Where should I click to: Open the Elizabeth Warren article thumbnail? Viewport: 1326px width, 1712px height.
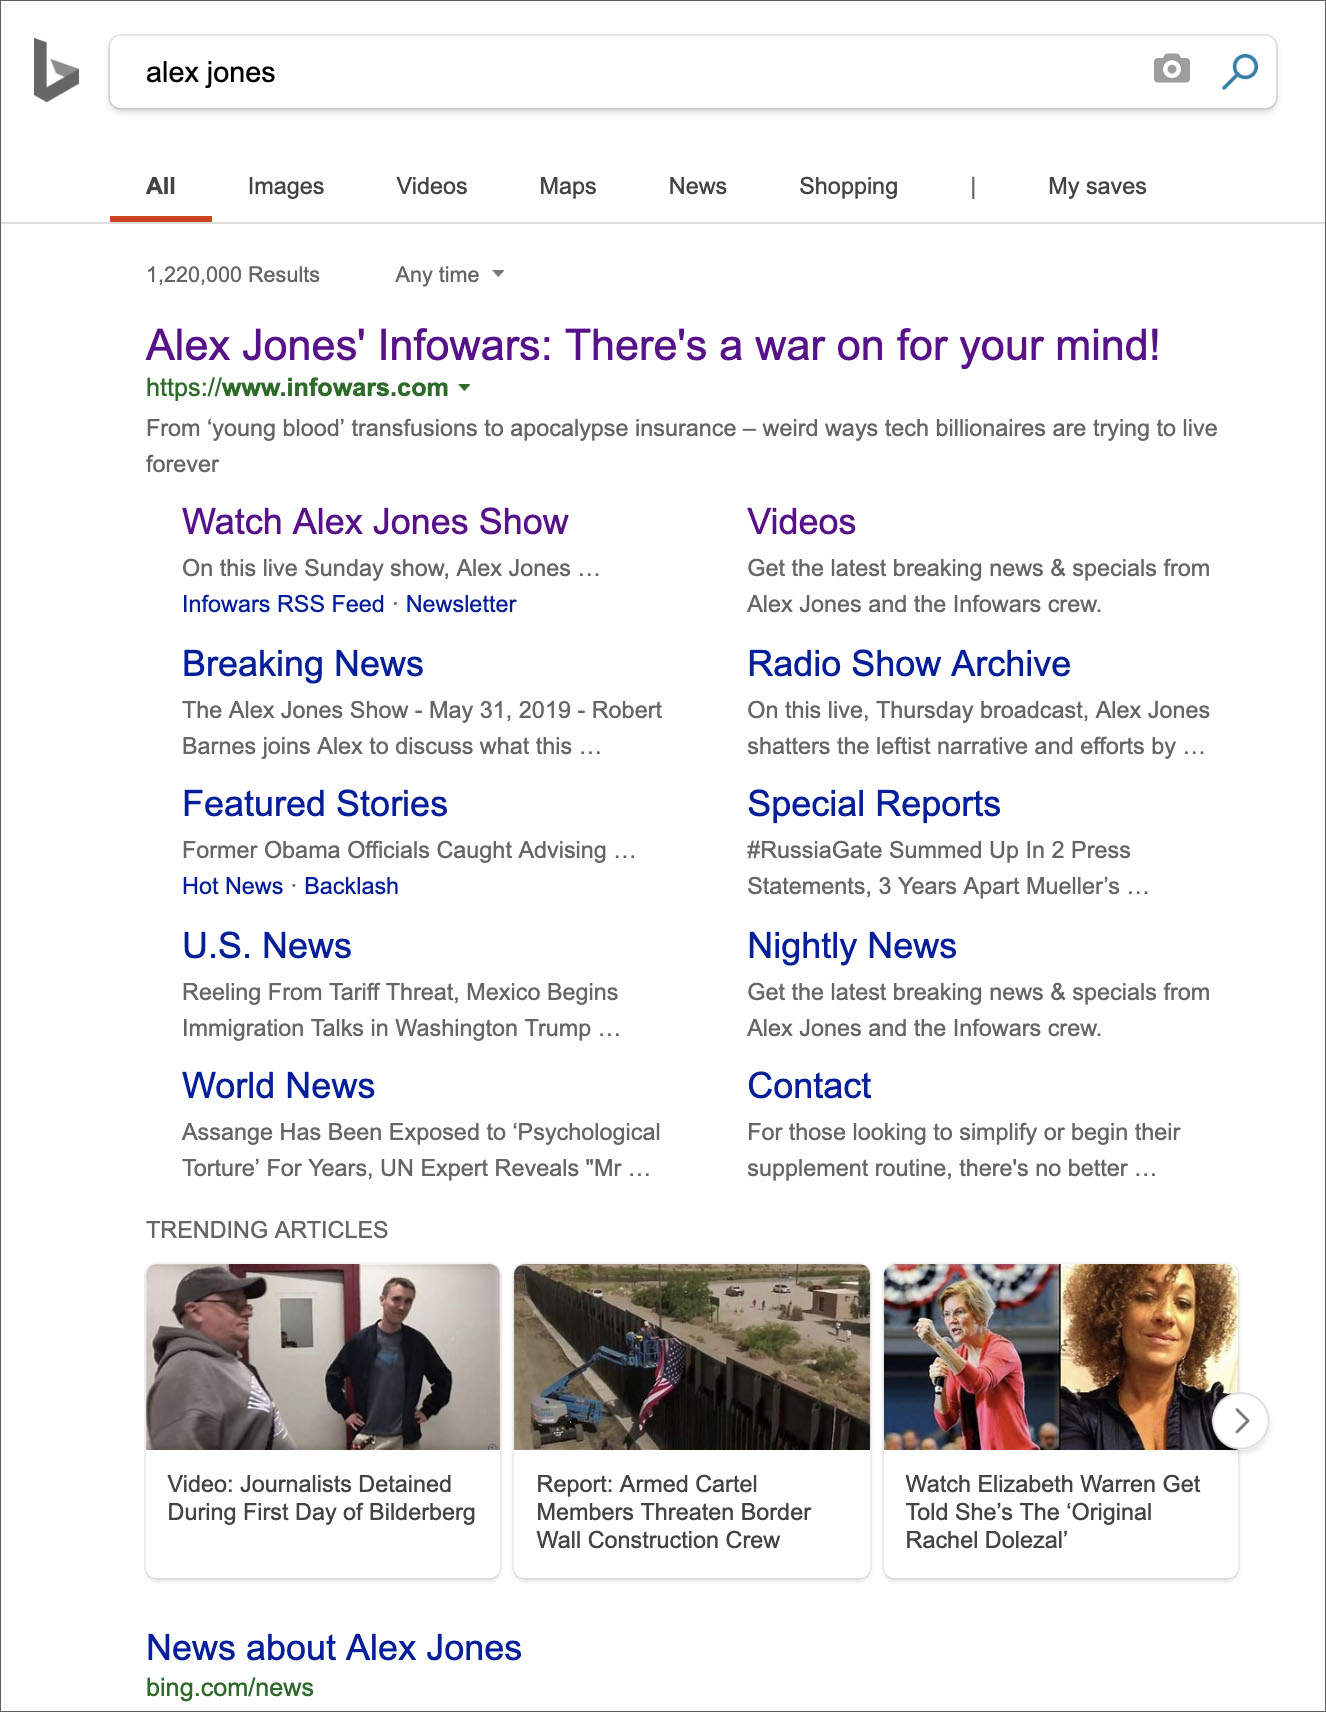(x=1060, y=1357)
